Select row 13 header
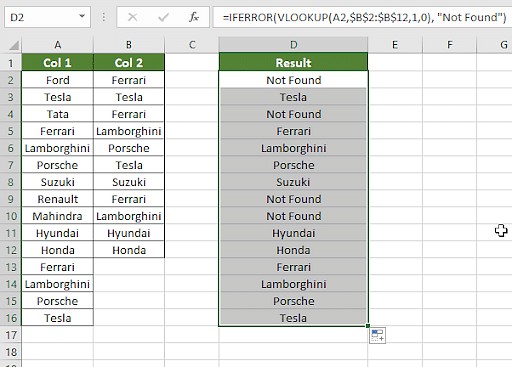 (x=11, y=267)
